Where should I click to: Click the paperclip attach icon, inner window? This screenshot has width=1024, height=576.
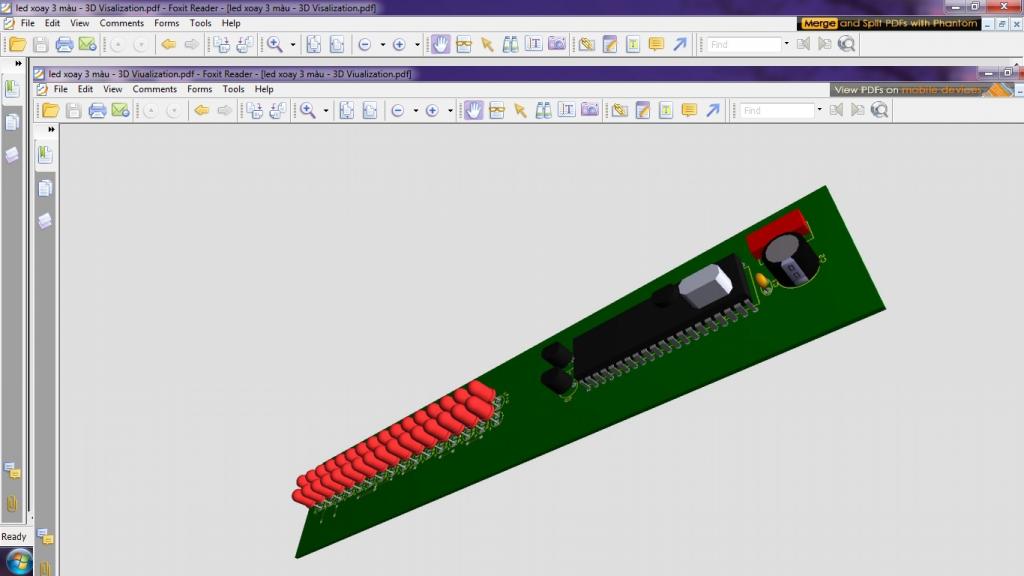point(620,110)
